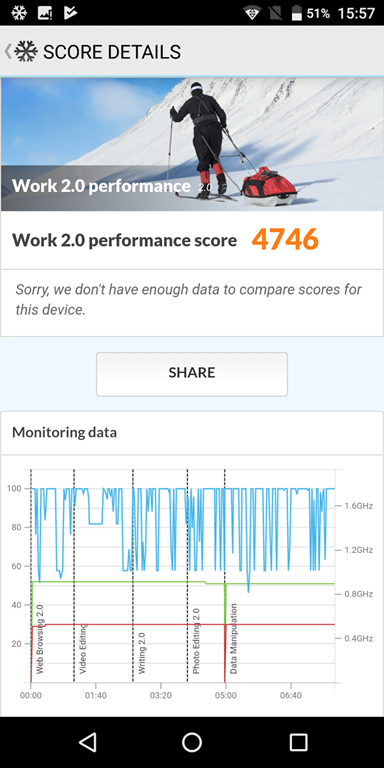The height and width of the screenshot is (768, 384).
Task: Tap the checkmark store notification icon
Action: 70,13
